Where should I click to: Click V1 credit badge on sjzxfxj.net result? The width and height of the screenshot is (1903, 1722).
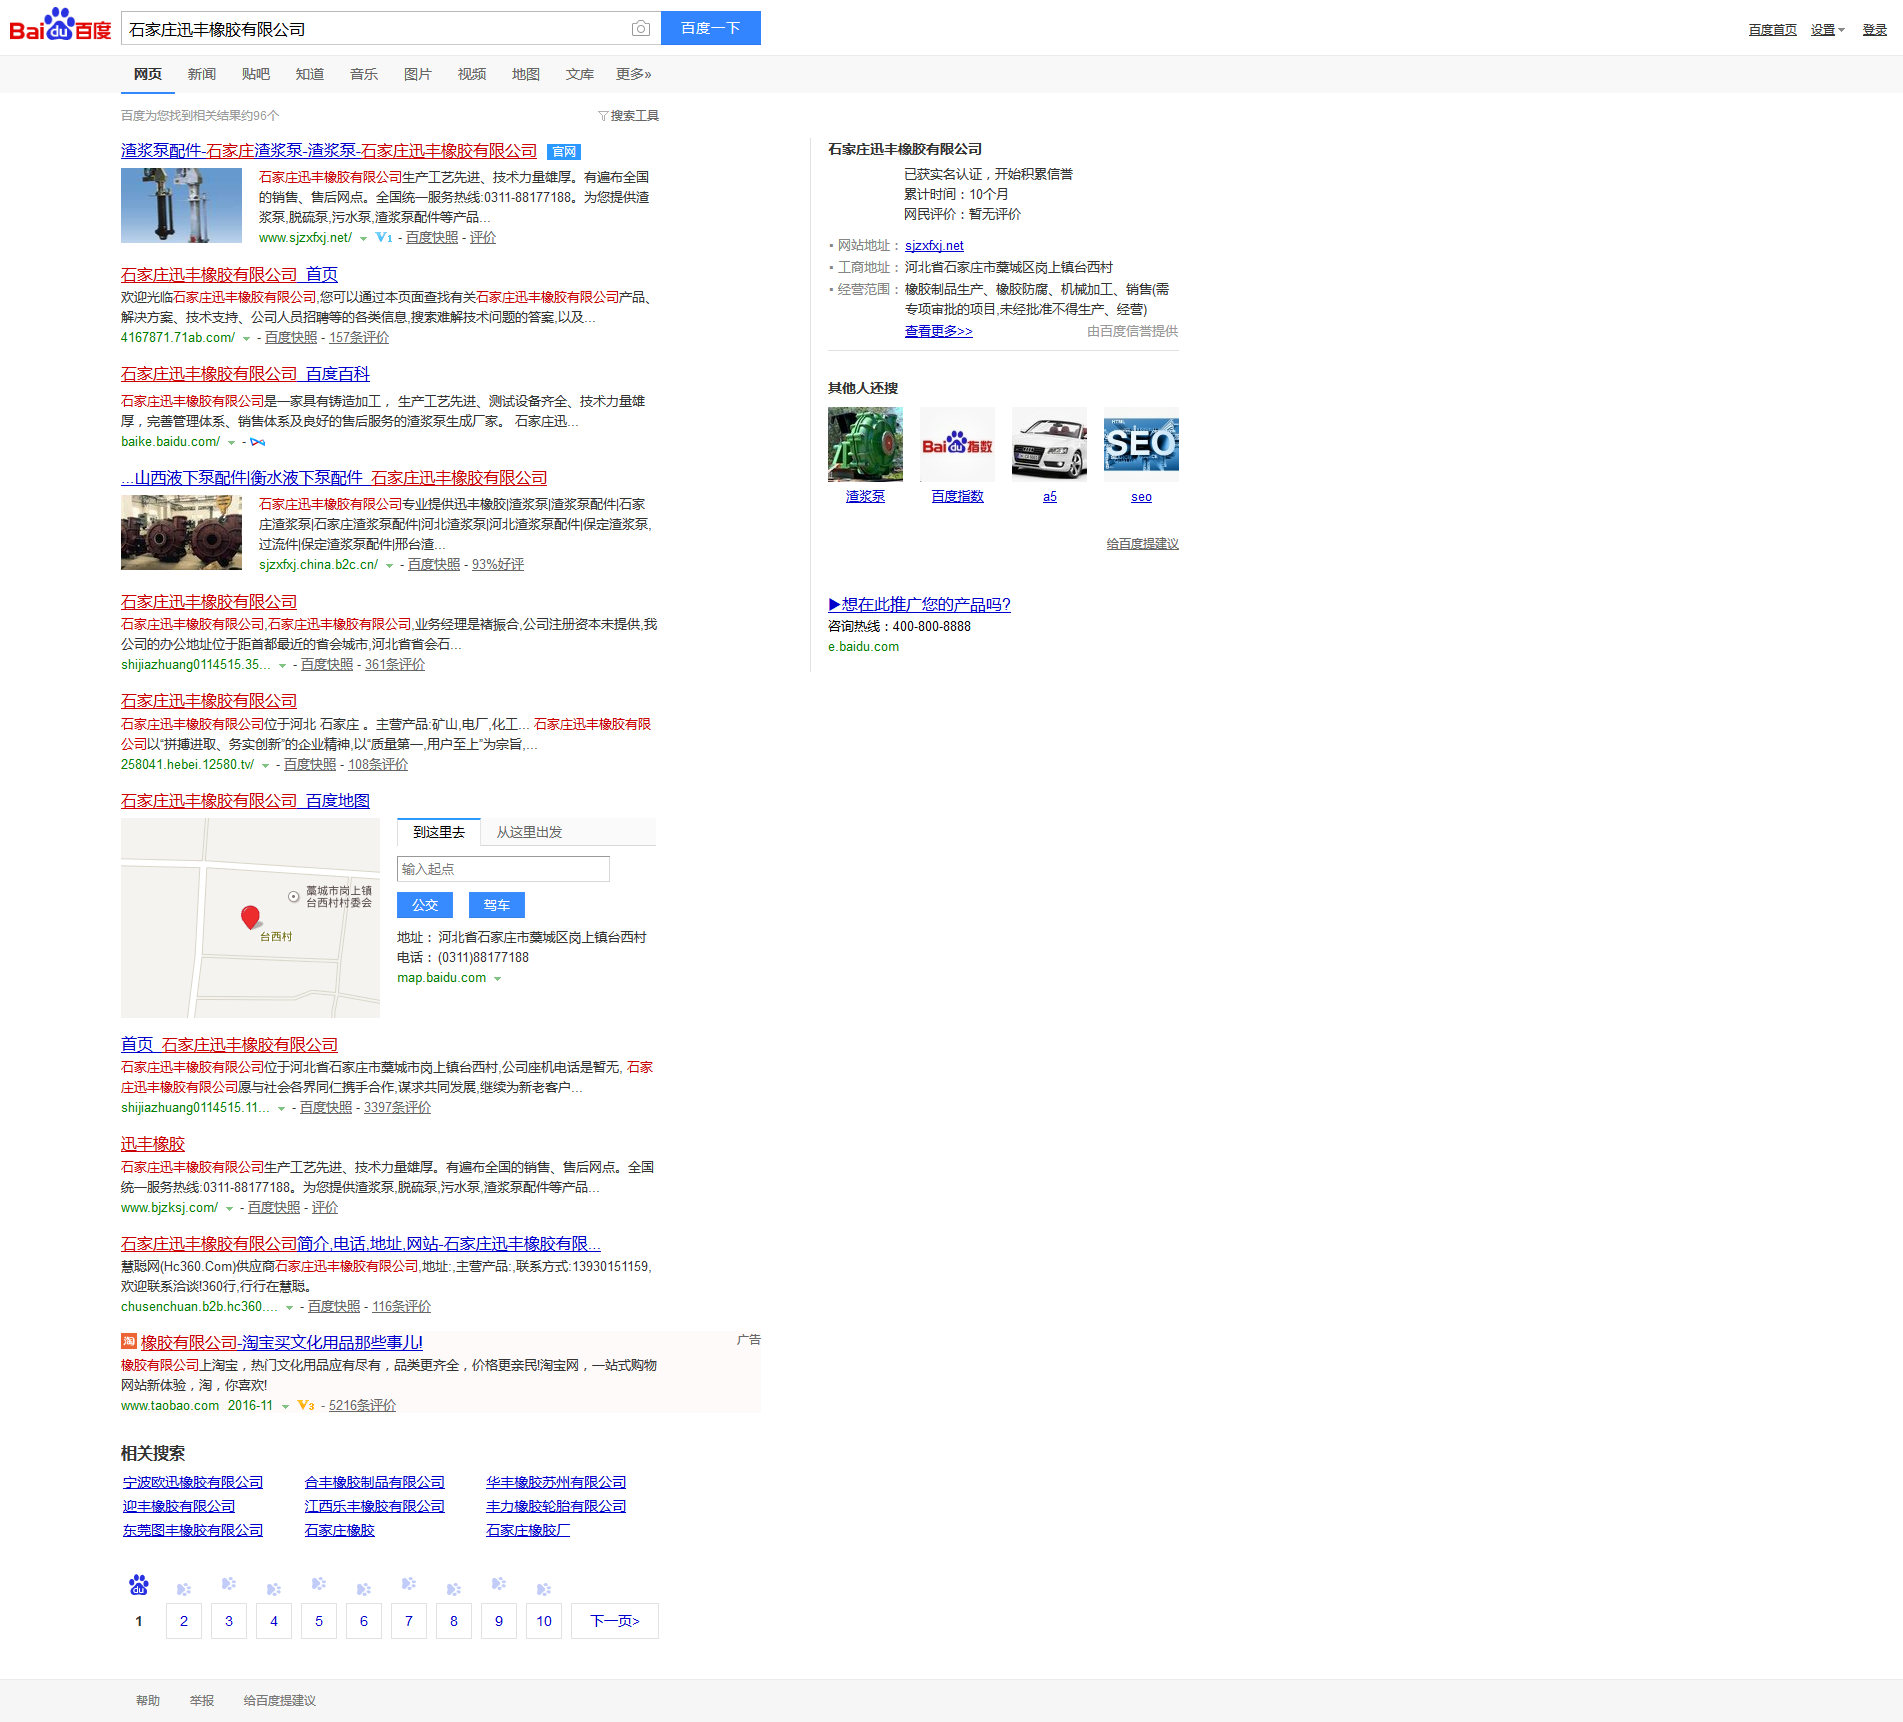(x=384, y=238)
